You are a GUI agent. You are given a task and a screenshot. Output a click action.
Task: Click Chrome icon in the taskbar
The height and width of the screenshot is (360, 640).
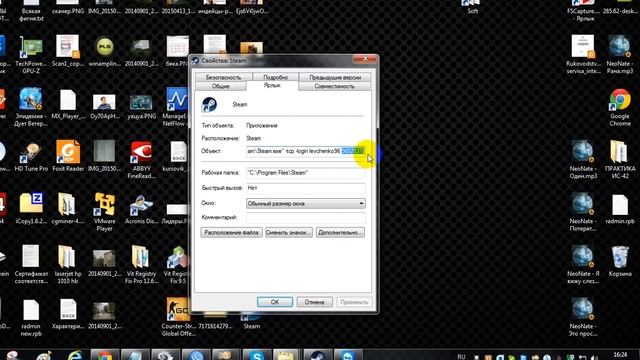[x=104, y=355]
